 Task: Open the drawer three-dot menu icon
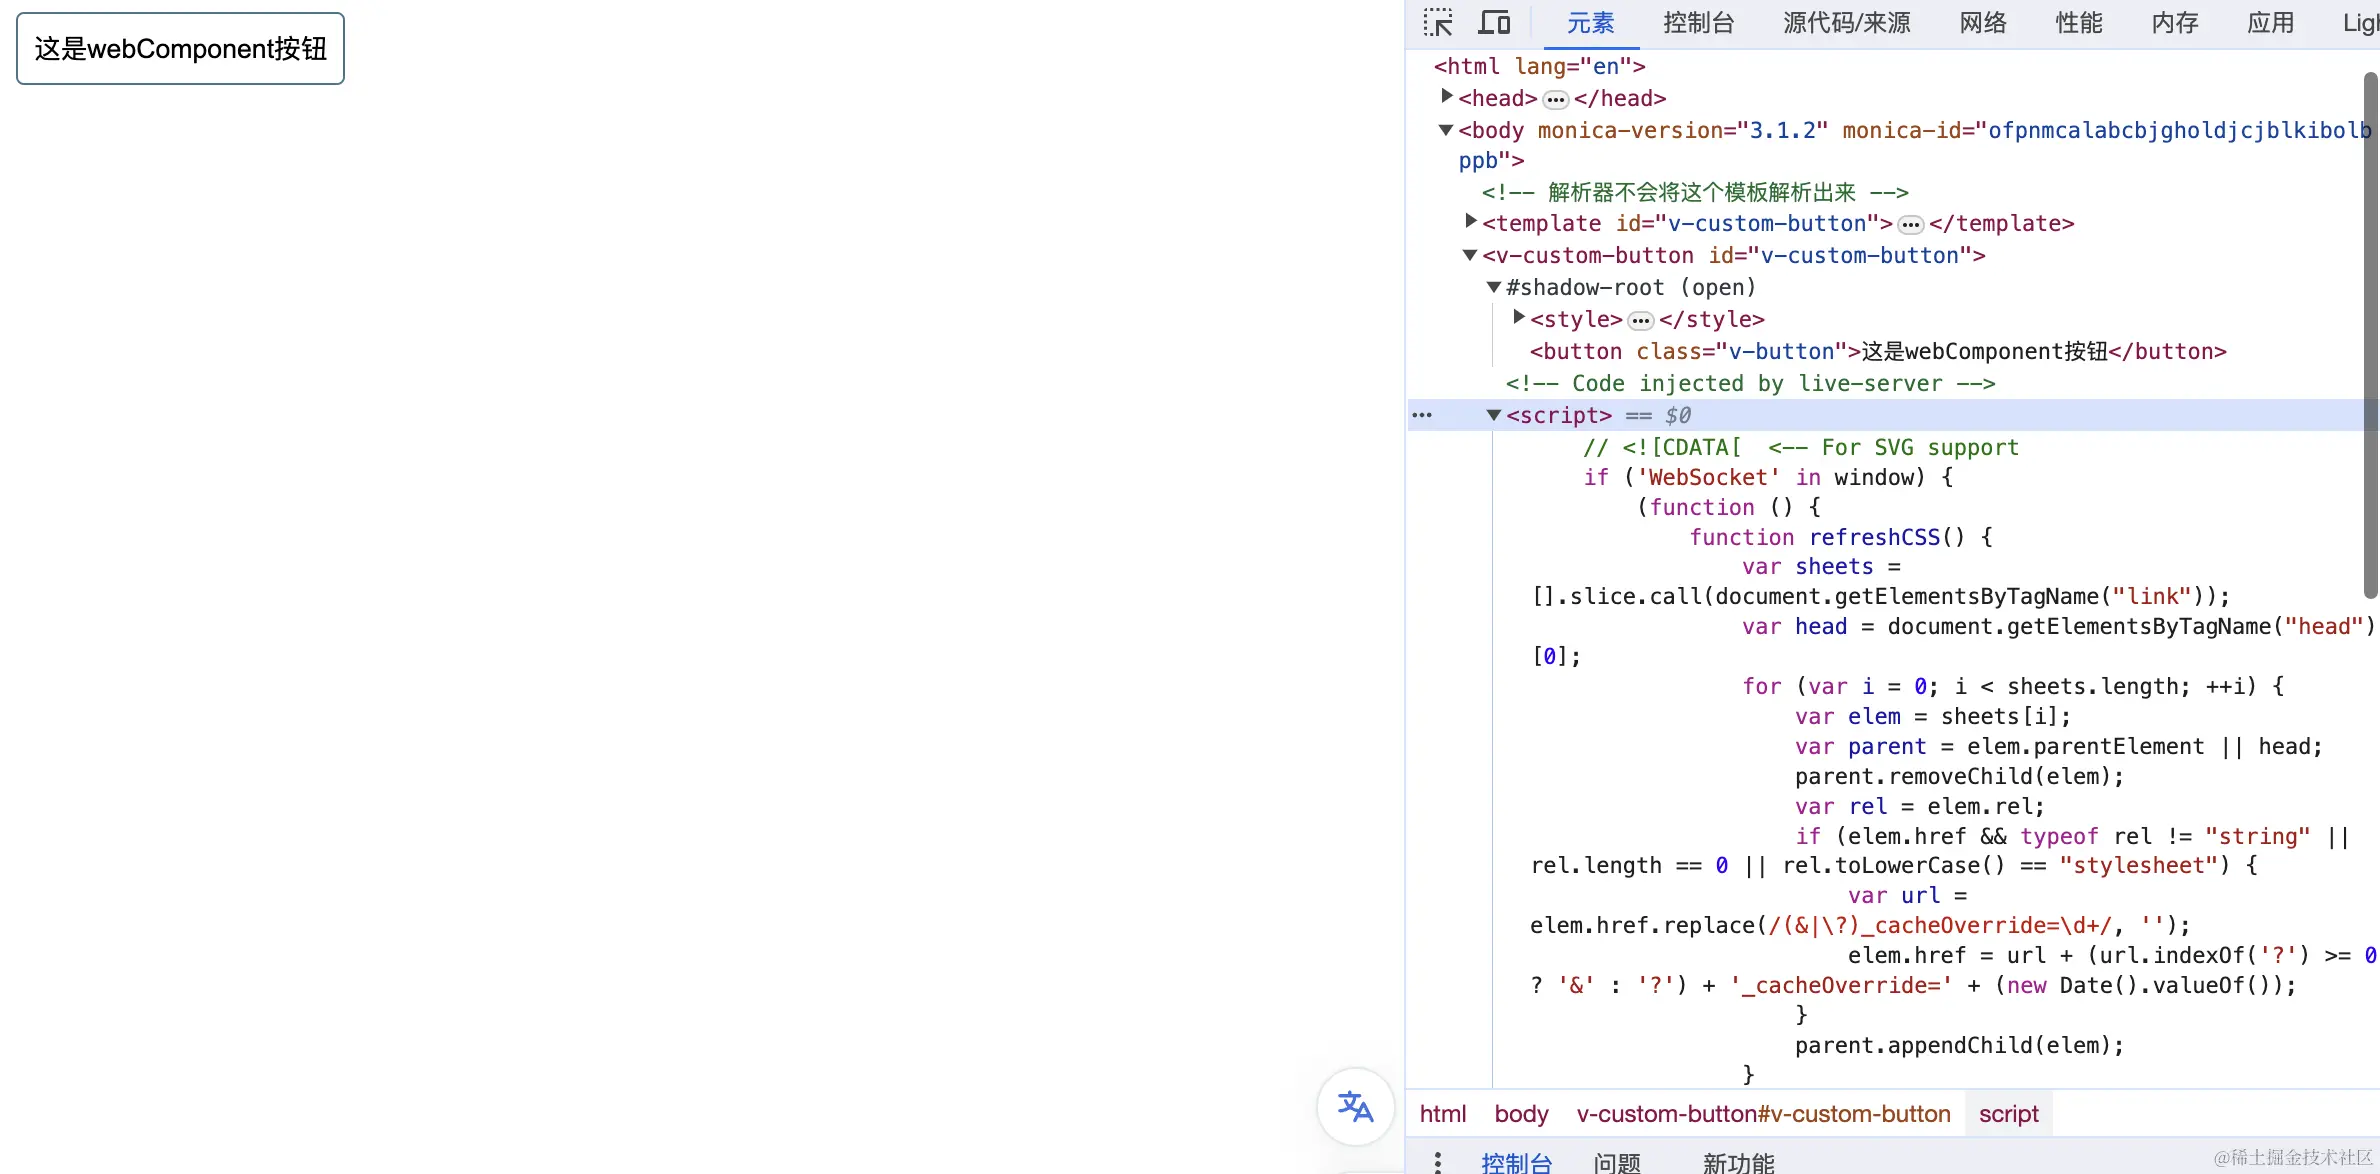click(1437, 1162)
